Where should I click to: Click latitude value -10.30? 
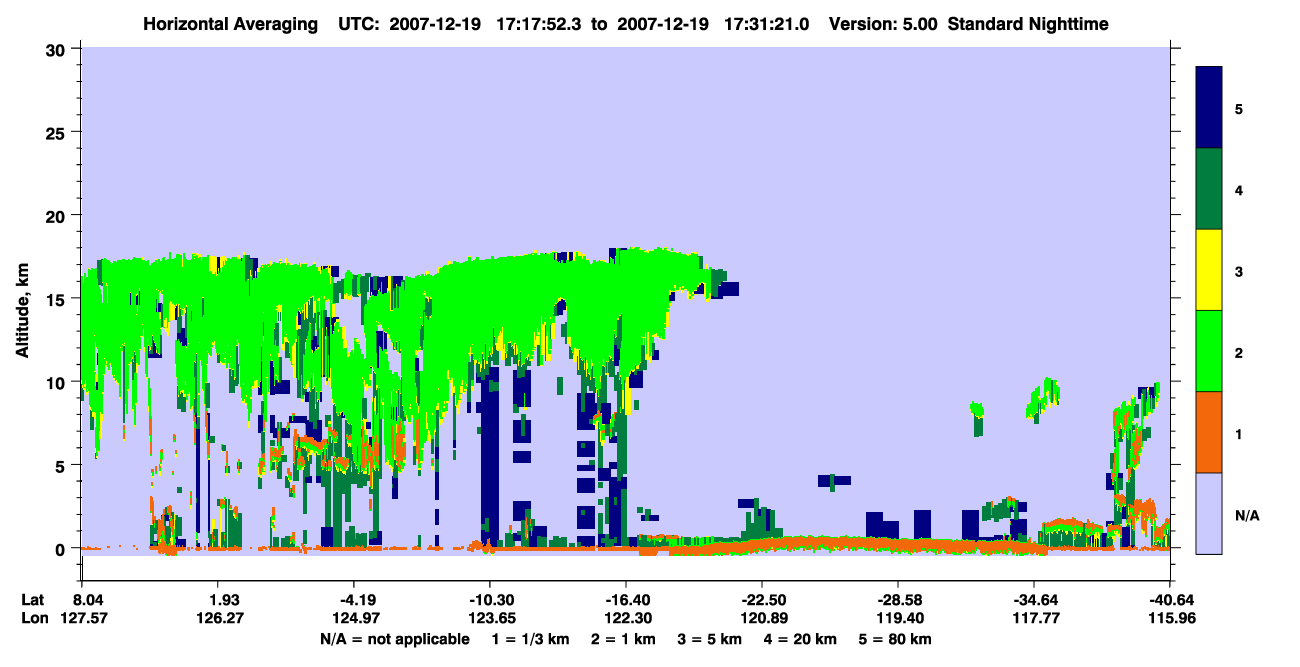[x=490, y=599]
